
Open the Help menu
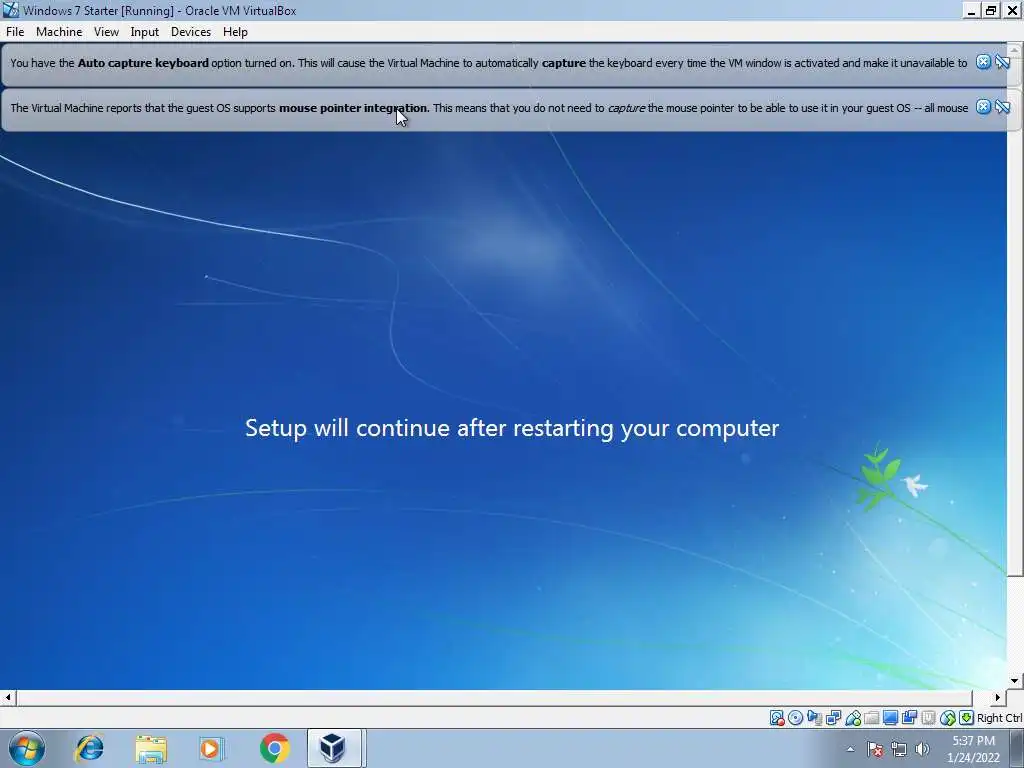[235, 32]
